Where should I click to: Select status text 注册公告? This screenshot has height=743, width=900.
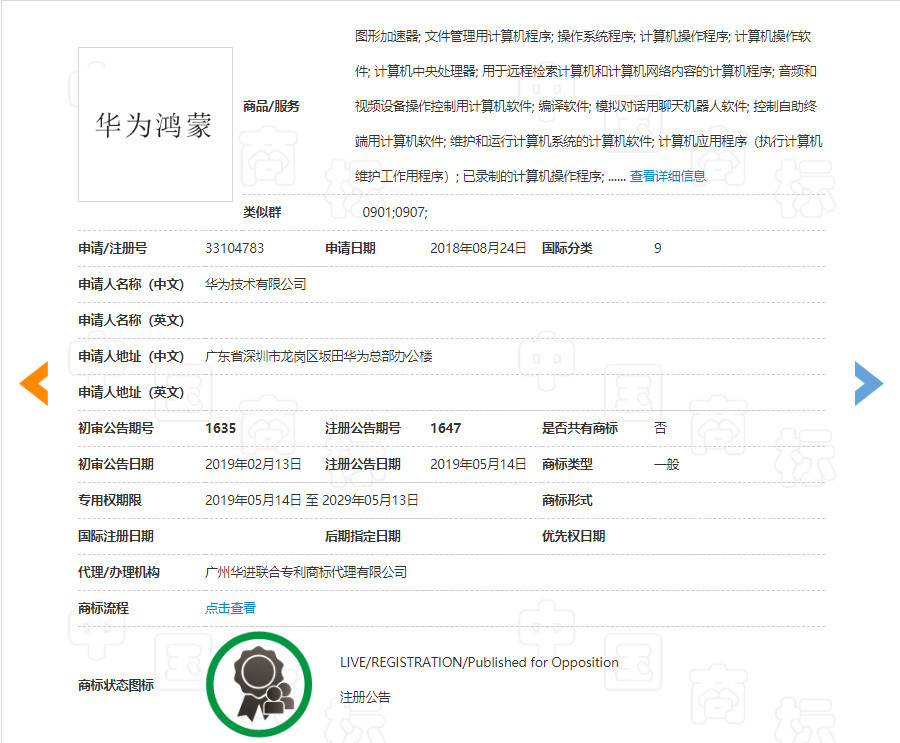coord(365,697)
